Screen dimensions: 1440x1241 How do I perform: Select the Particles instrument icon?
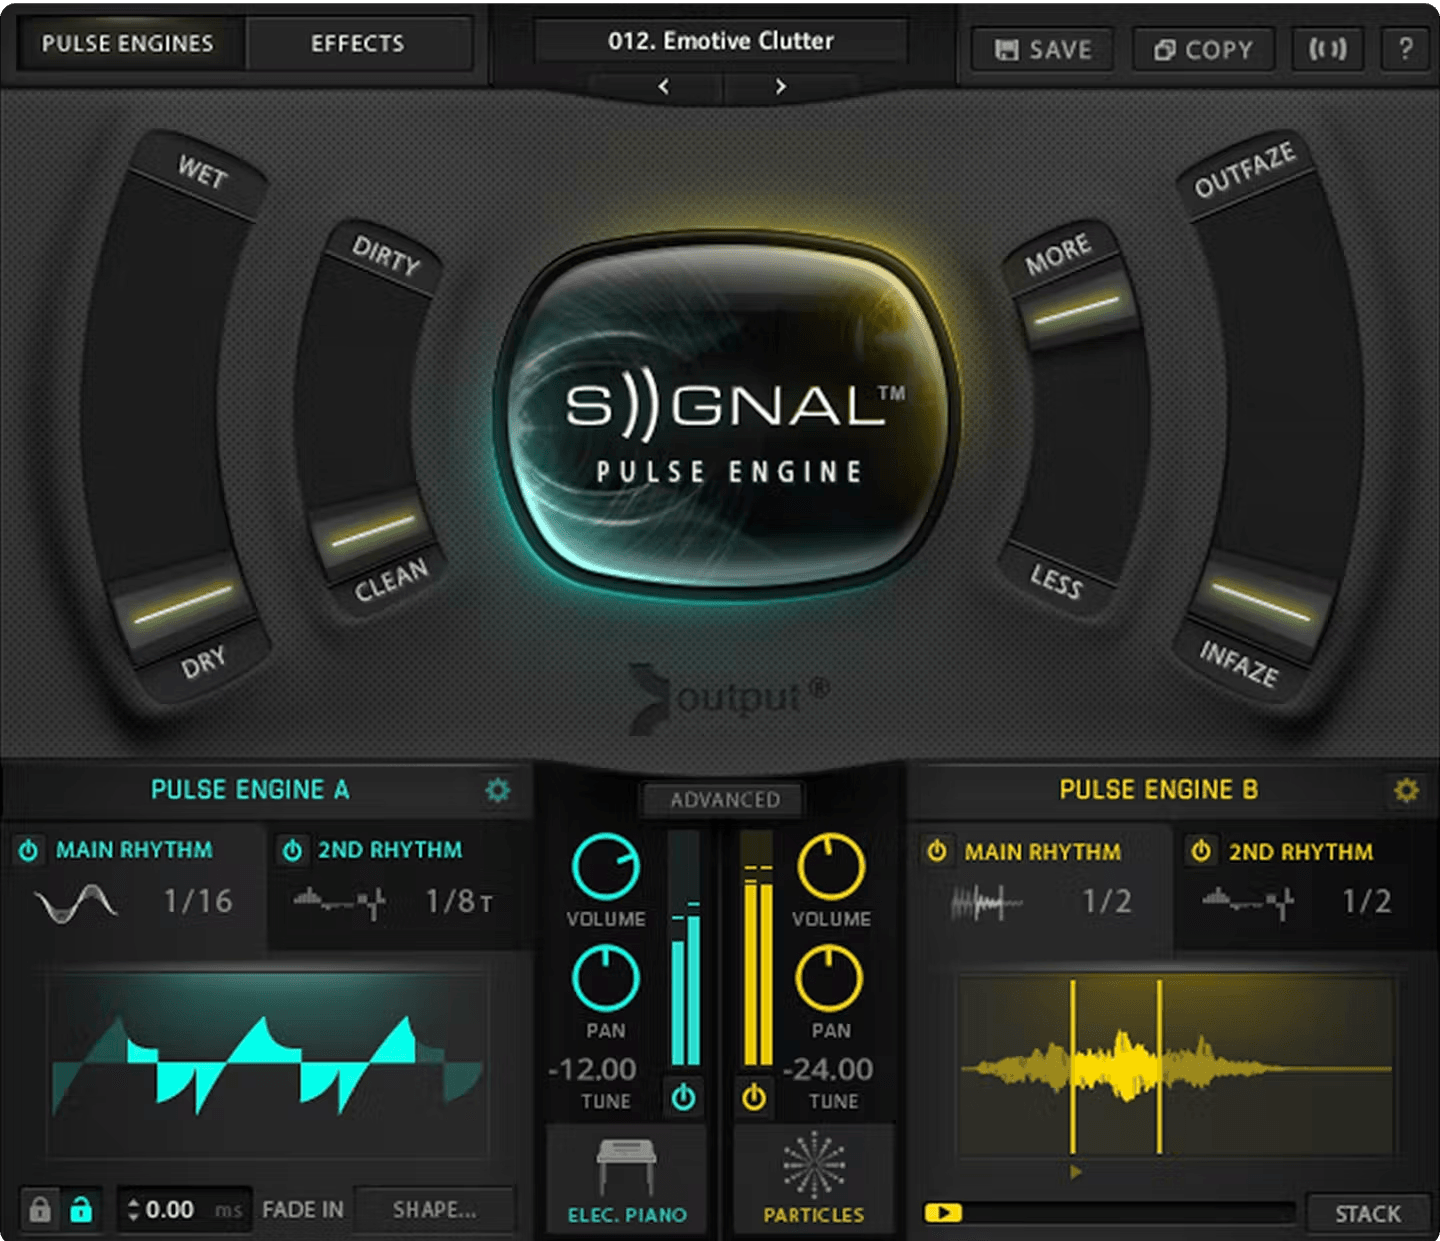tap(814, 1165)
